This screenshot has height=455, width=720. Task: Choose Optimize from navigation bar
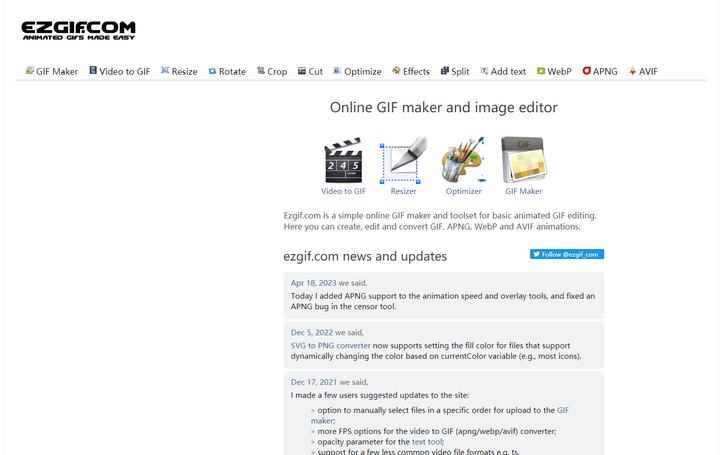tap(357, 72)
